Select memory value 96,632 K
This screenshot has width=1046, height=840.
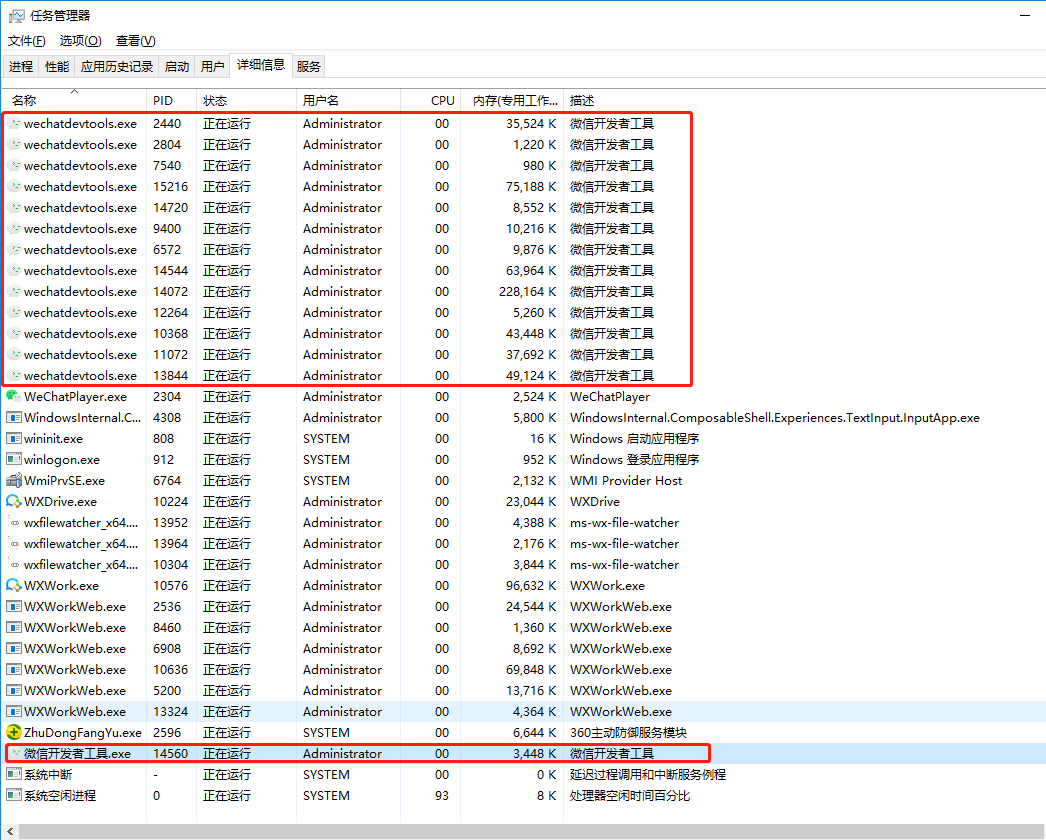pos(530,586)
